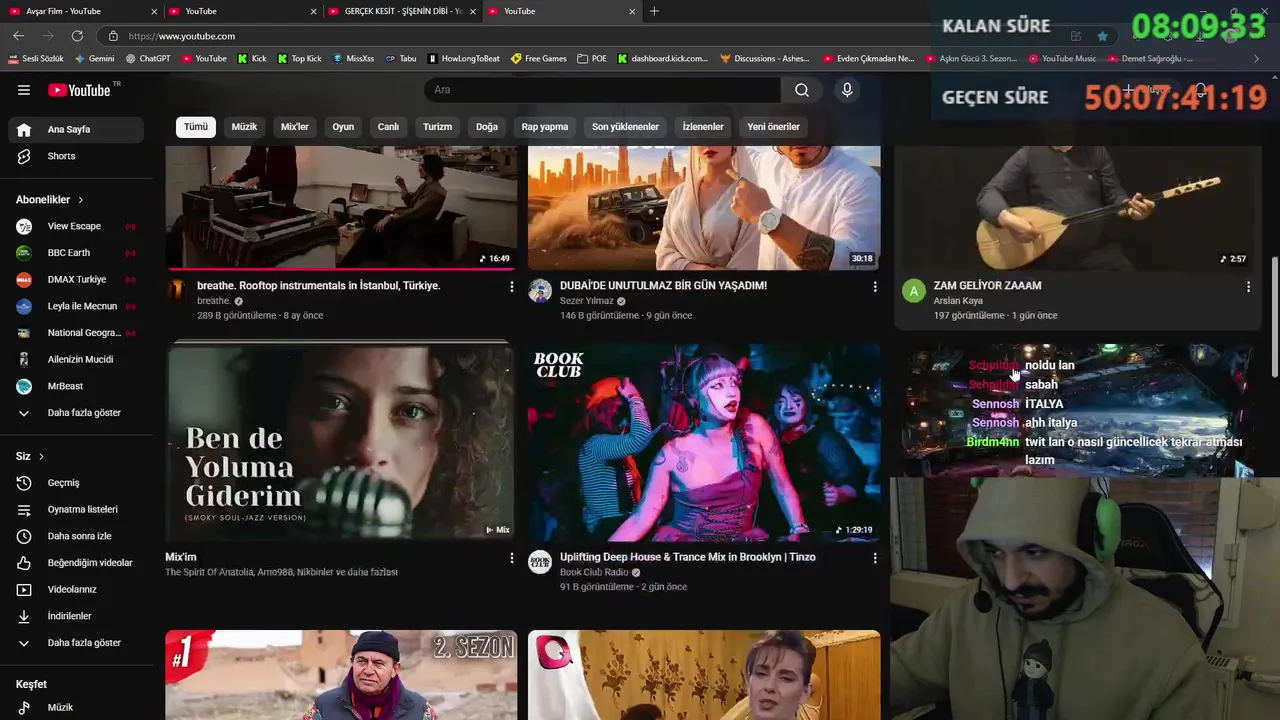Open a new browser tab
Image resolution: width=1280 pixels, height=720 pixels.
click(654, 11)
